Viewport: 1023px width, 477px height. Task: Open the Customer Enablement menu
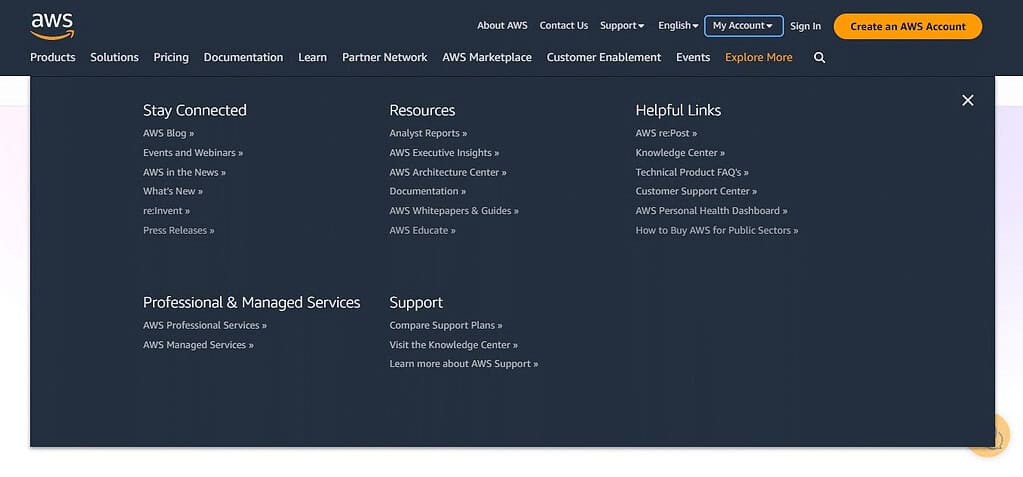pyautogui.click(x=603, y=57)
